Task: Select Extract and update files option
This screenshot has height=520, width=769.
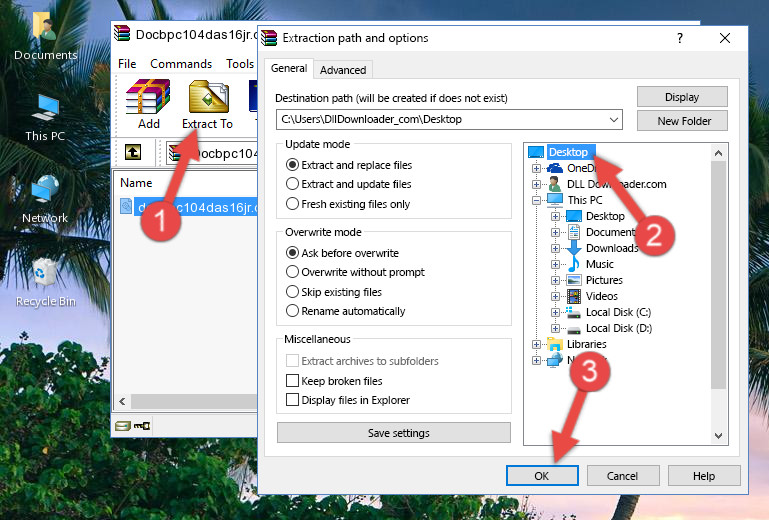Action: pos(348,184)
